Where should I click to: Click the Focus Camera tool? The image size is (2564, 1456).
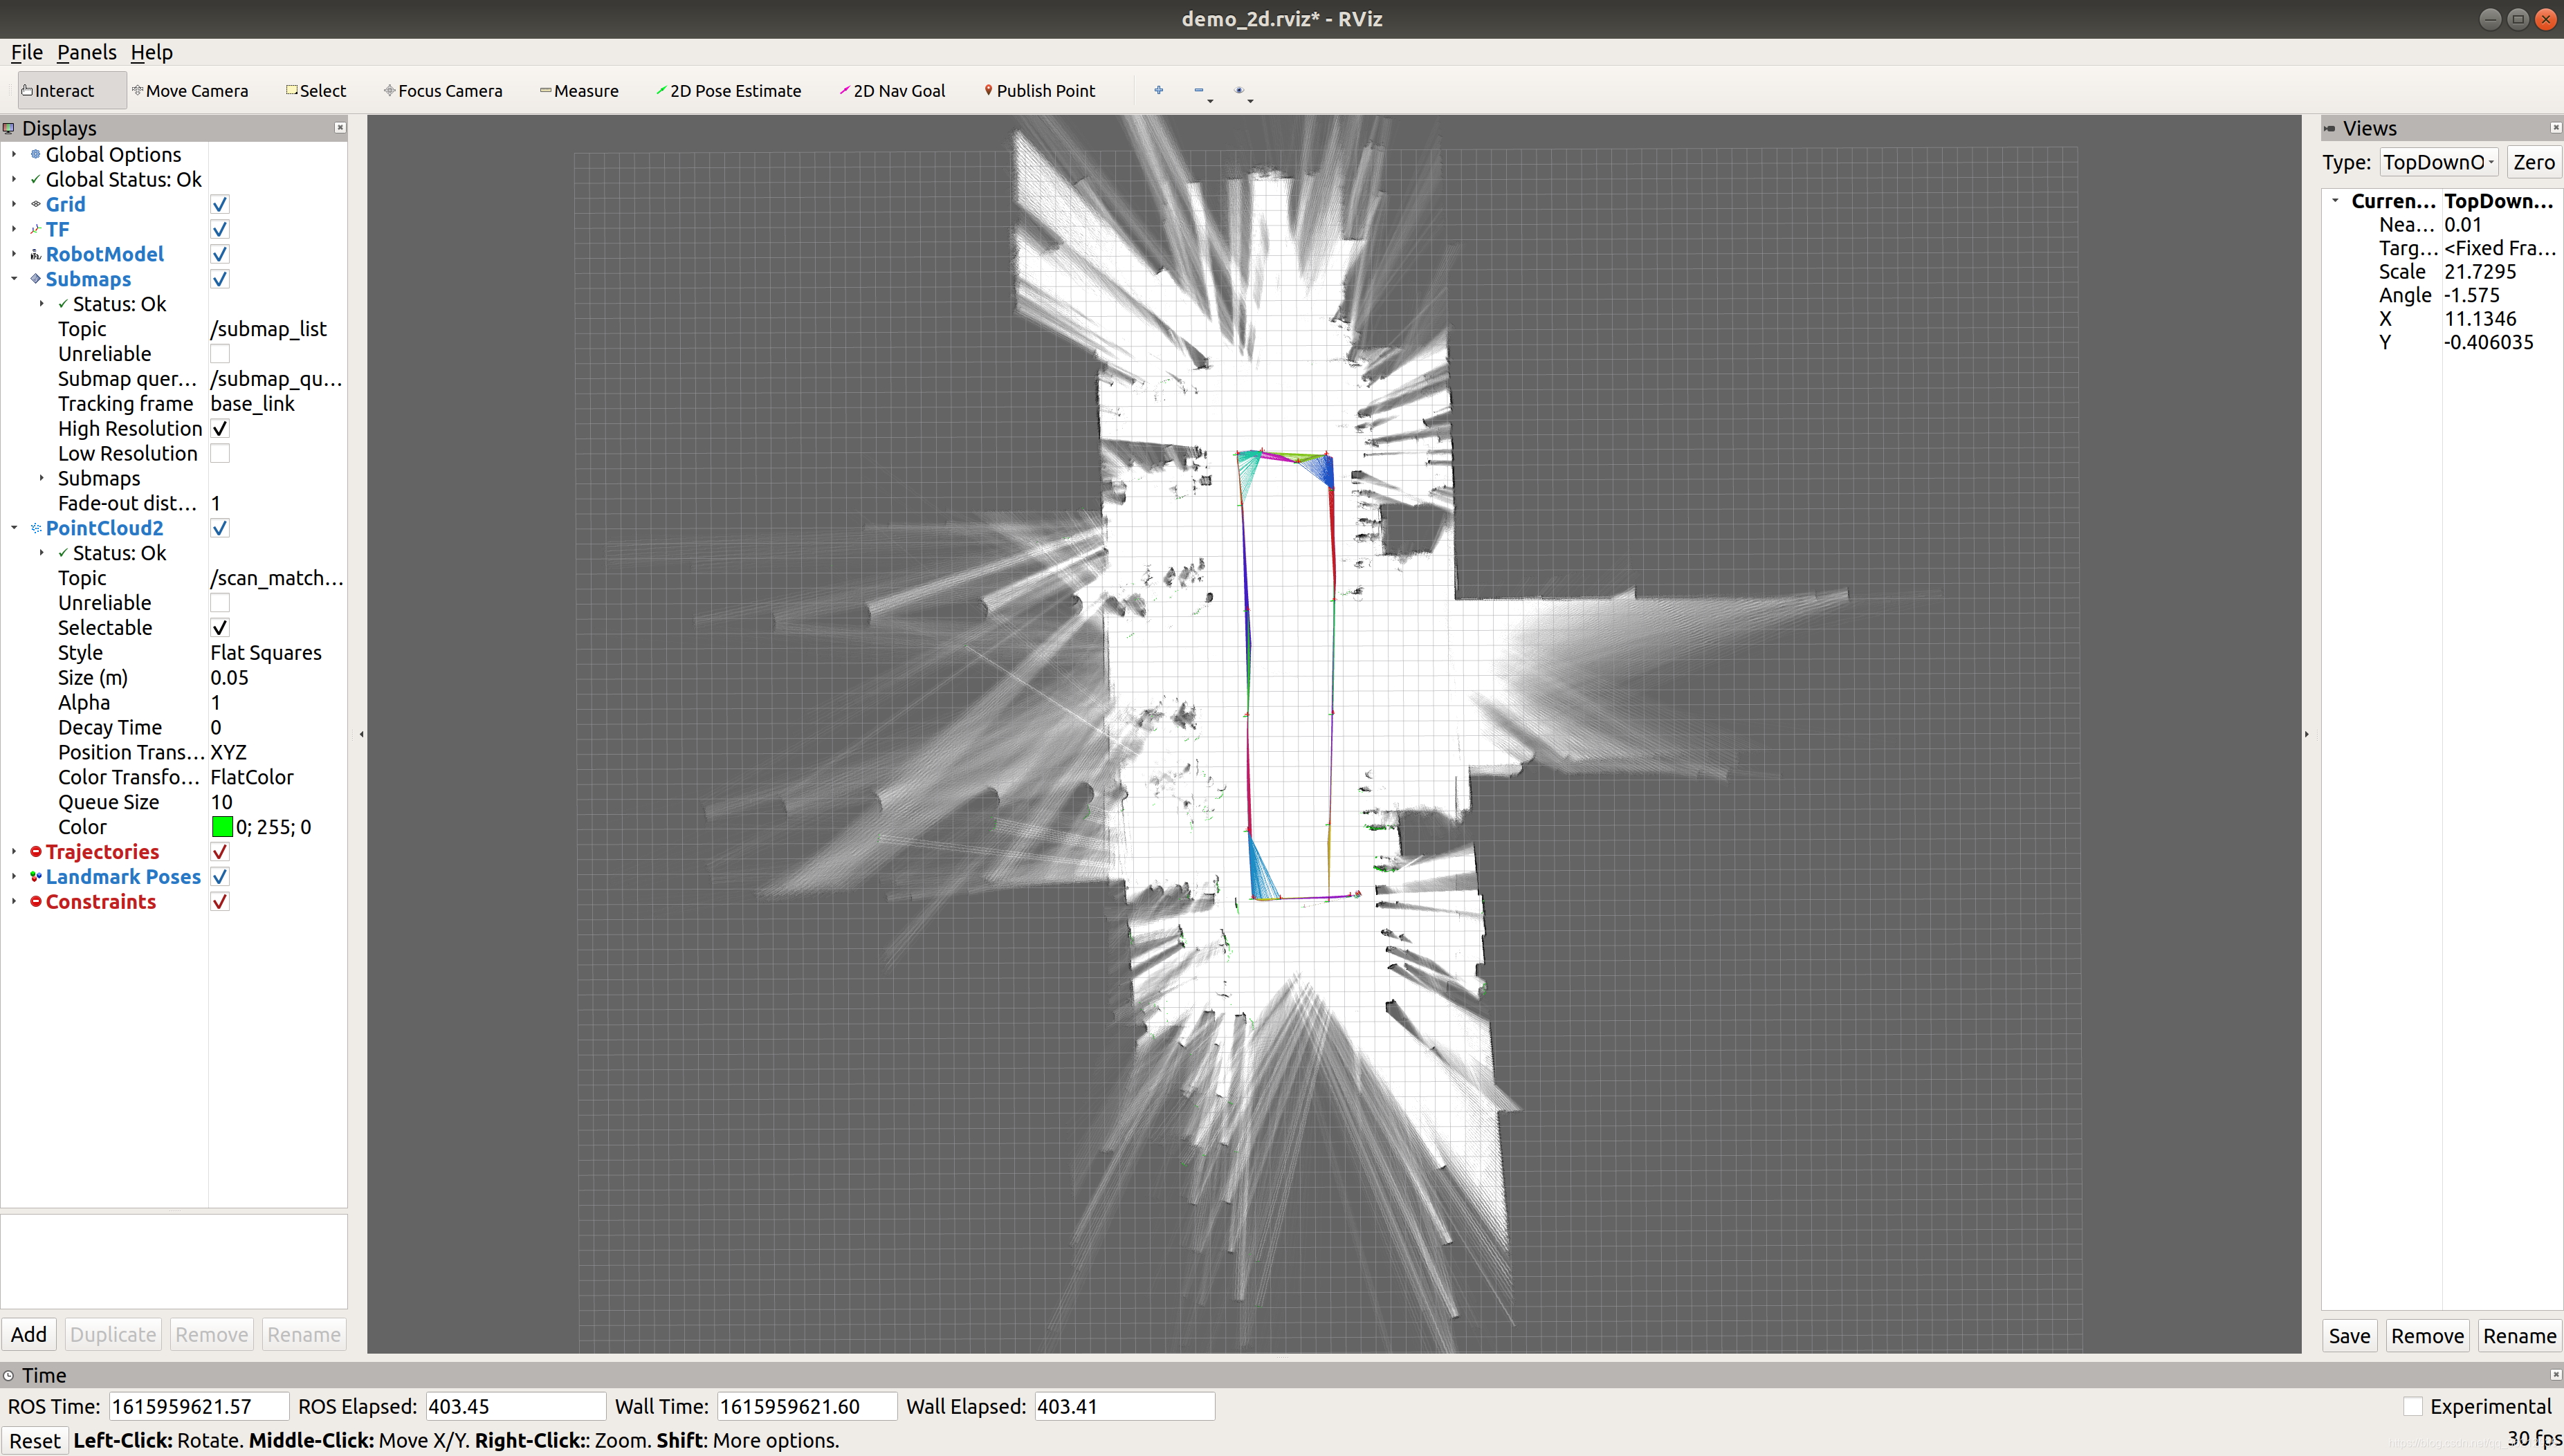coord(443,90)
